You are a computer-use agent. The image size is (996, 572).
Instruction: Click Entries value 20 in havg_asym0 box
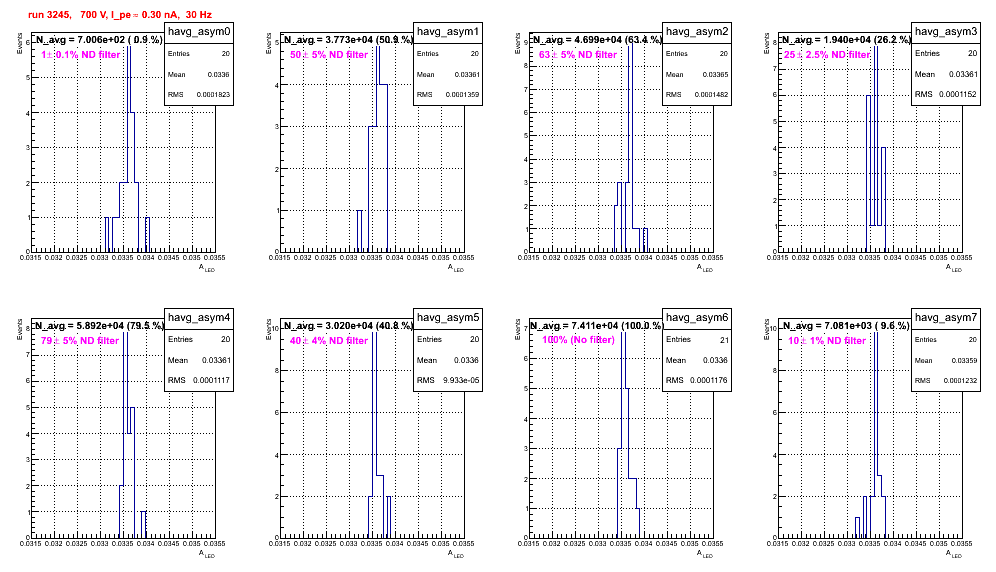(x=226, y=53)
